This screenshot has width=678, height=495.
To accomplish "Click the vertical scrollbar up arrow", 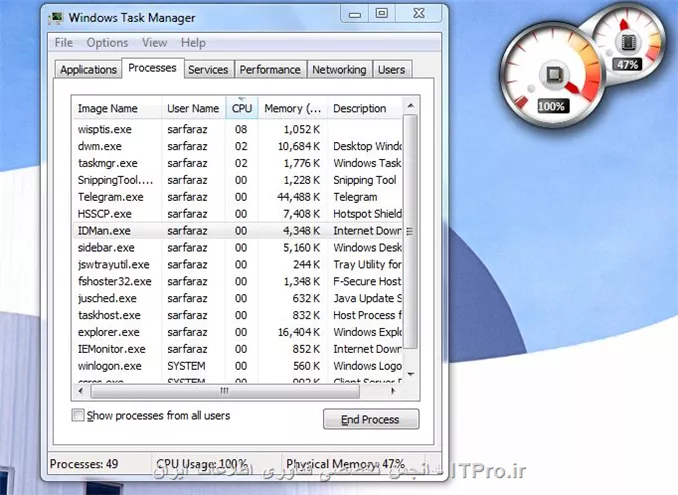I will [411, 105].
